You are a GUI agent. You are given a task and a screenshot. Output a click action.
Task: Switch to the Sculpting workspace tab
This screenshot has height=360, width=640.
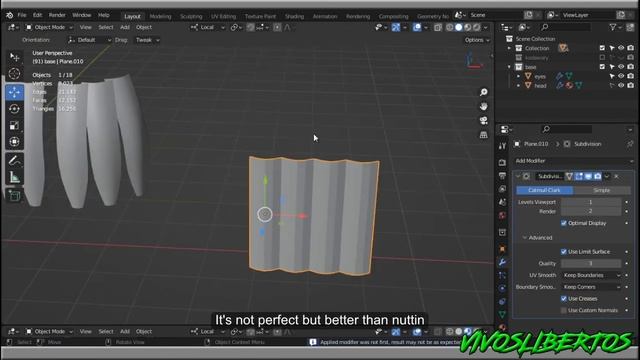[x=191, y=16]
